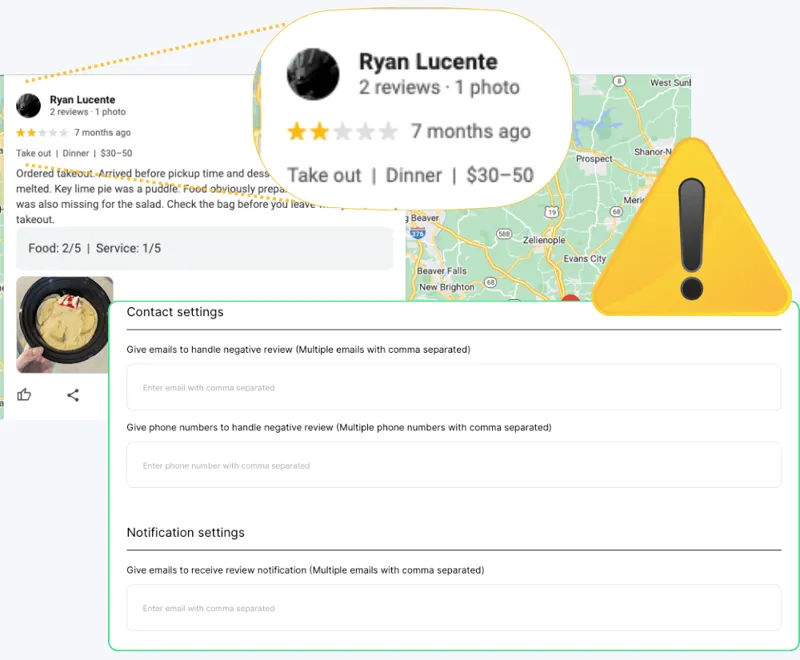Click the New Brighton label on the map
Screen dimensions: 800x660
click(446, 287)
